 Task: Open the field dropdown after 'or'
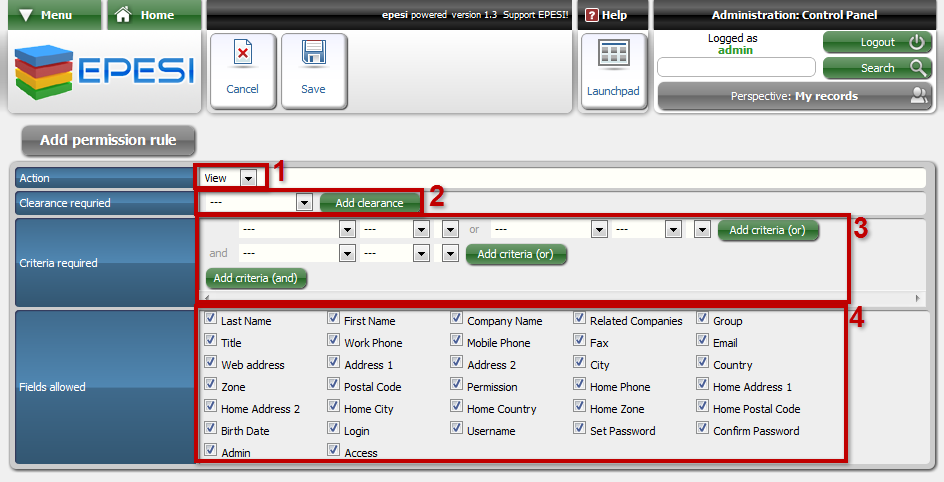click(x=549, y=229)
